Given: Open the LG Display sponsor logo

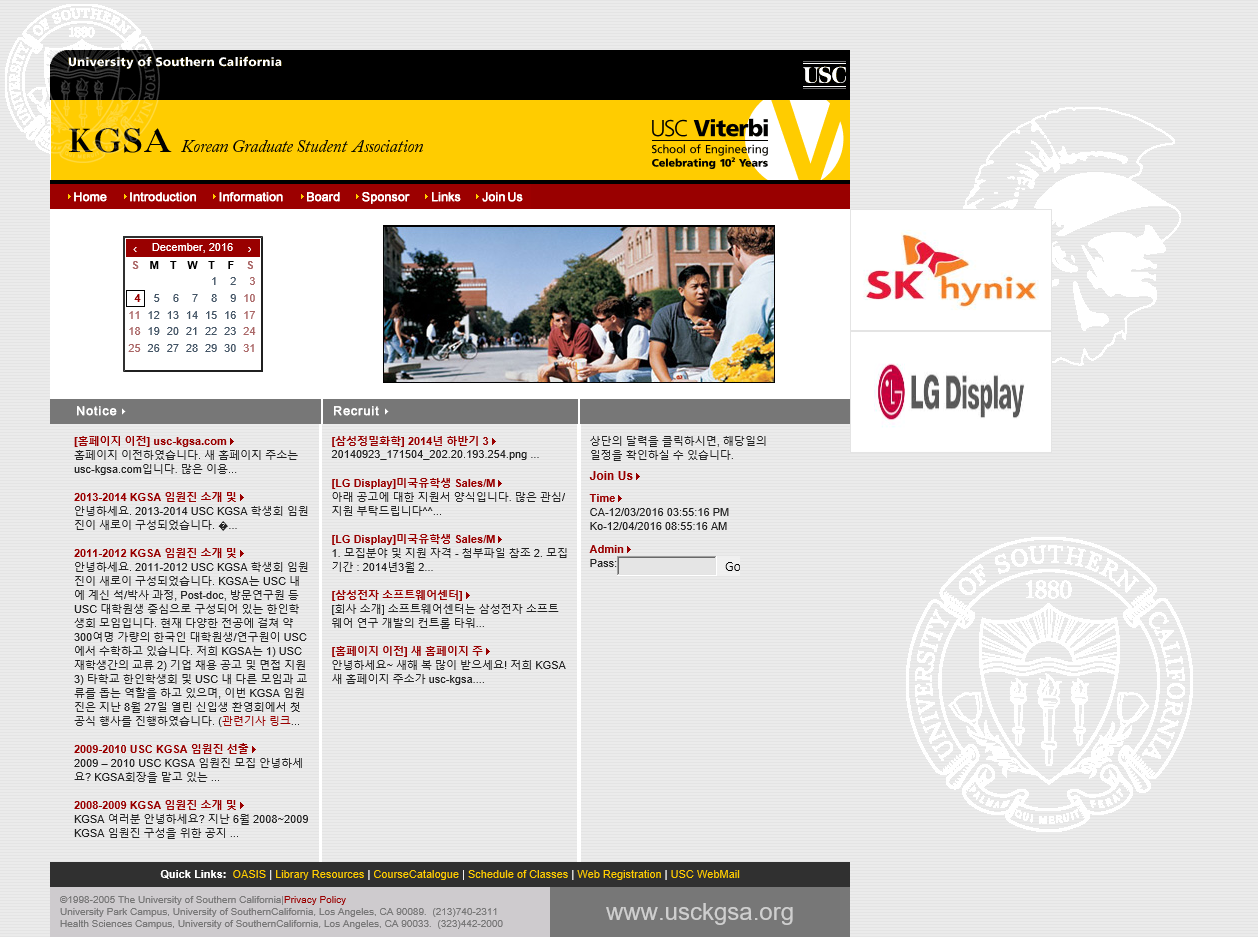Looking at the screenshot, I should 950,392.
